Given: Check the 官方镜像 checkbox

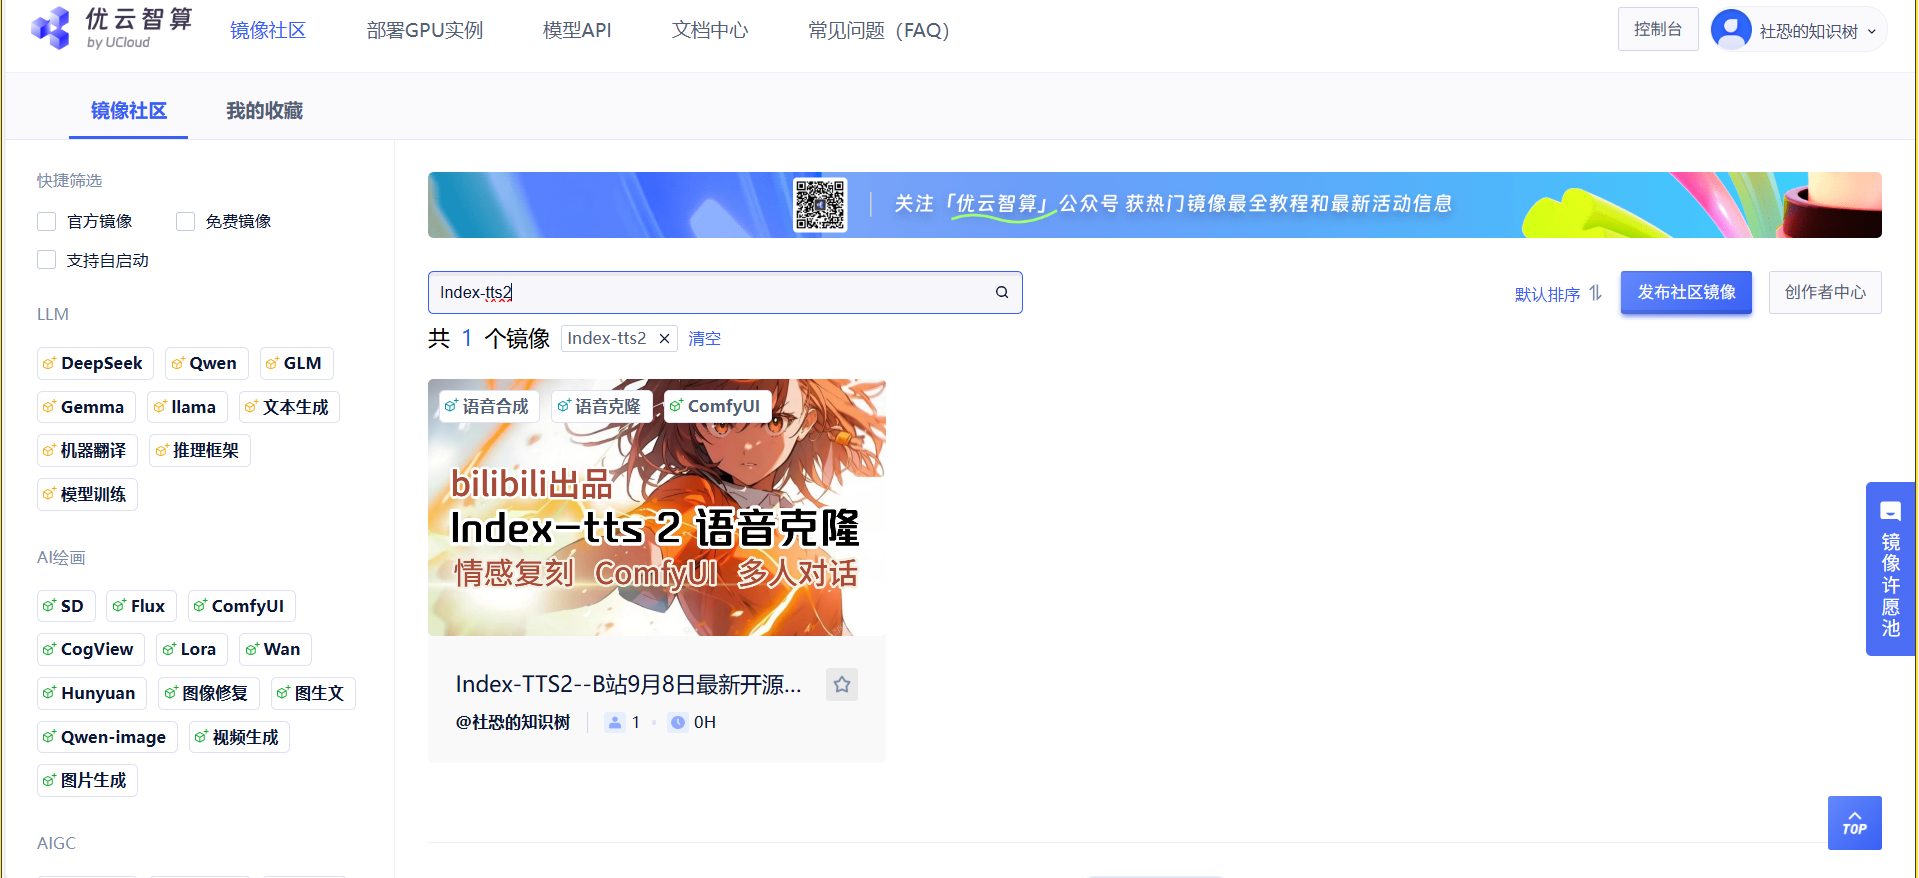Looking at the screenshot, I should tap(46, 221).
